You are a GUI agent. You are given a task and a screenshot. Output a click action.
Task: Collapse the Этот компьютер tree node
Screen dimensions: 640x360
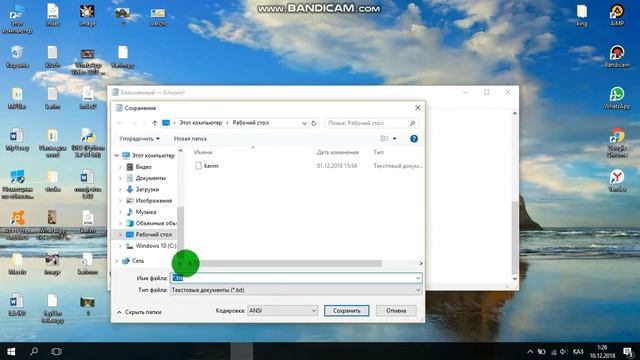117,156
